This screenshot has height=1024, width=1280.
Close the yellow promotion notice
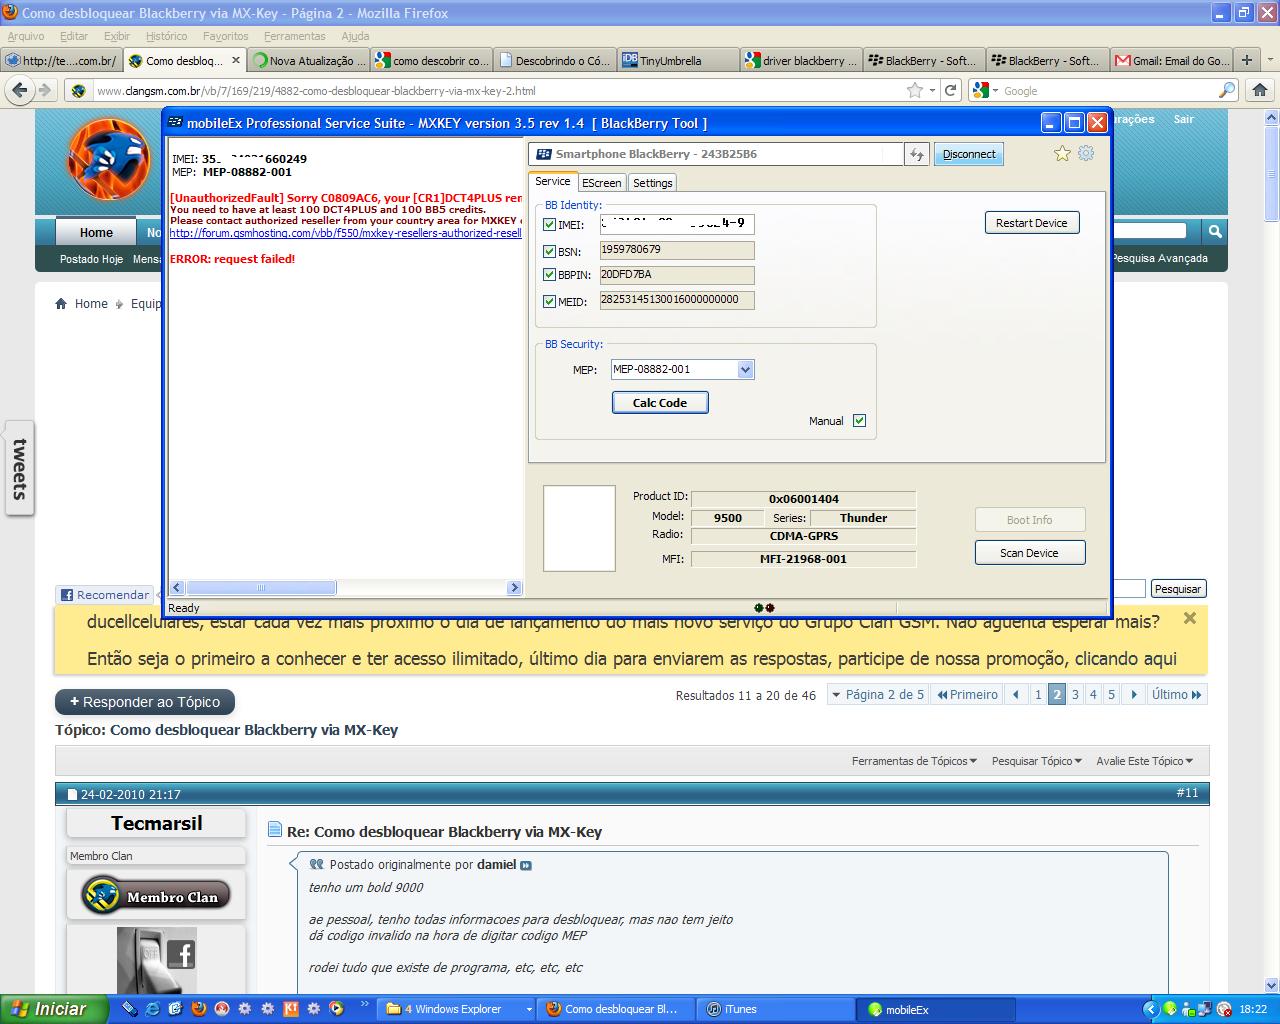1189,618
